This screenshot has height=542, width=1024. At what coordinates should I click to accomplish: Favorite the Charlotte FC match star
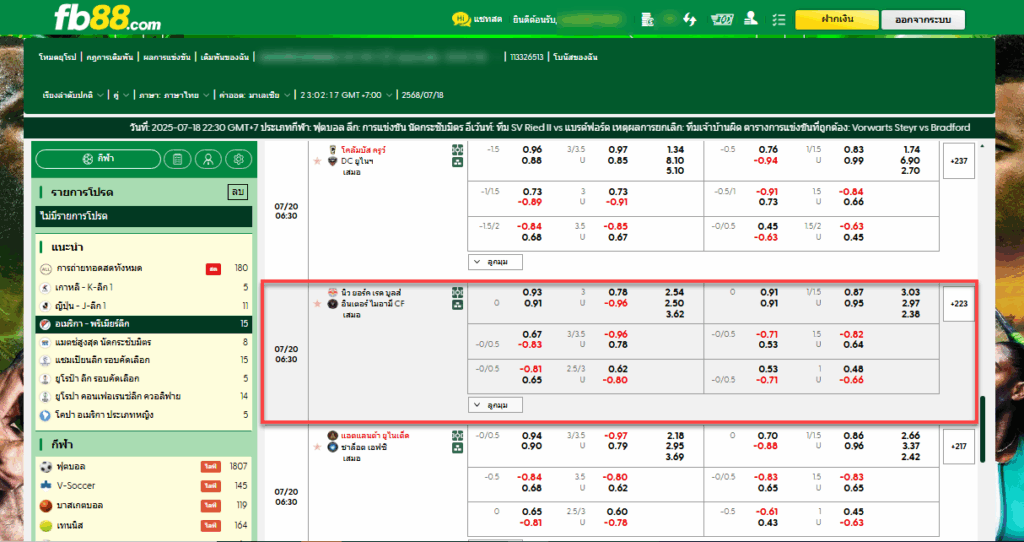pyautogui.click(x=317, y=447)
